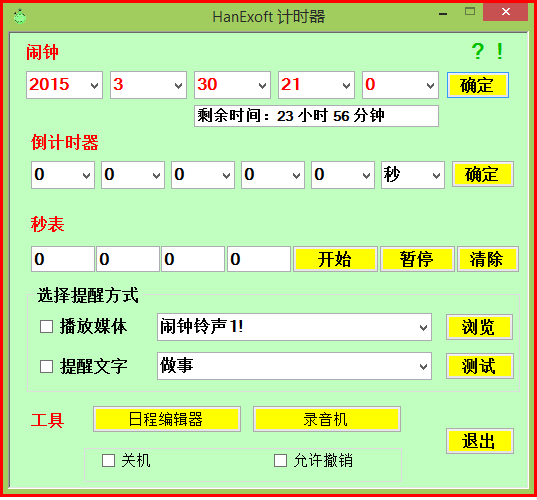The height and width of the screenshot is (500, 537).
Task: Open the alarm year dropdown showing 2015
Action: tap(64, 85)
